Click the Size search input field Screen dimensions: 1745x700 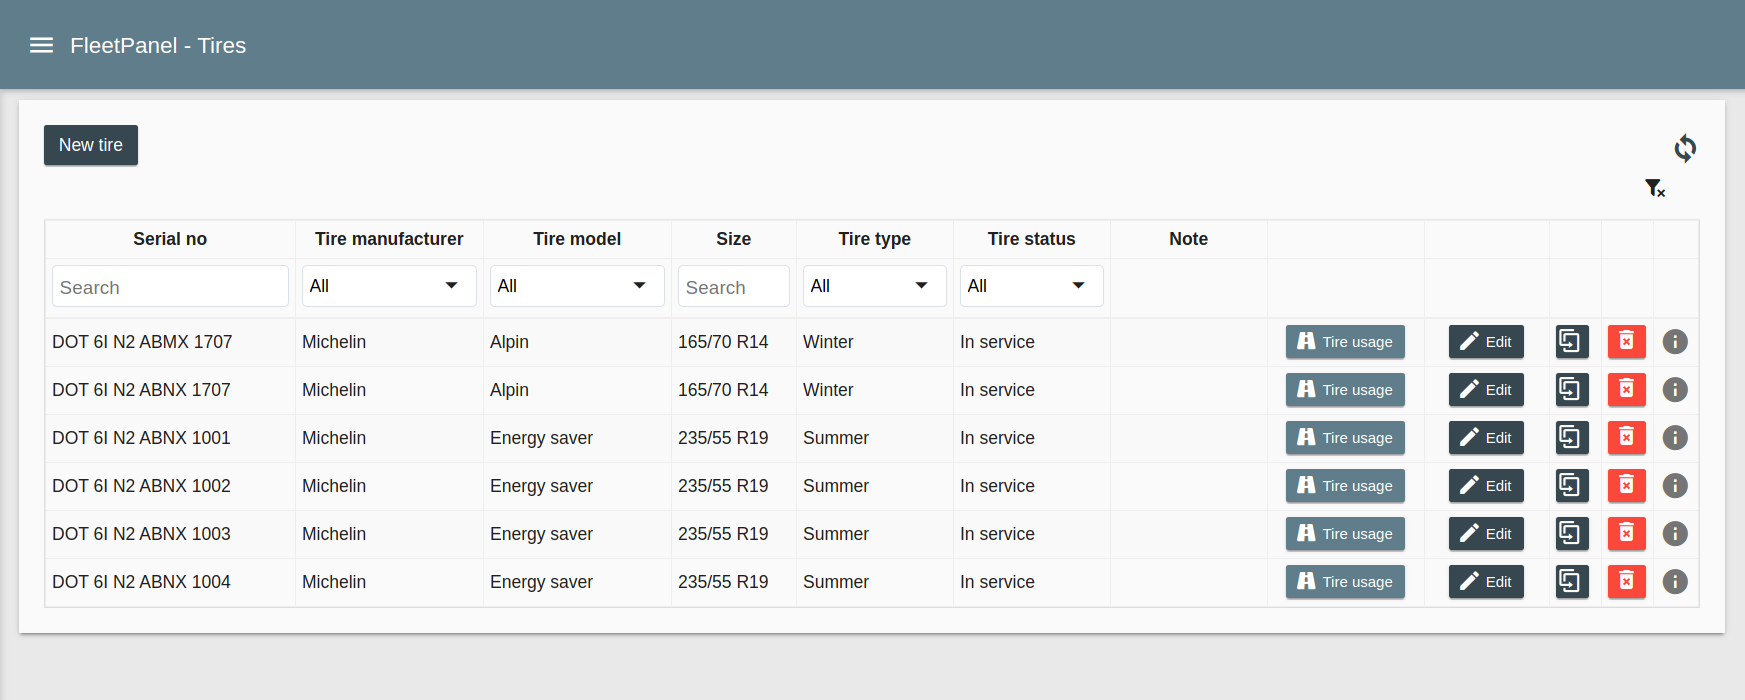(733, 287)
